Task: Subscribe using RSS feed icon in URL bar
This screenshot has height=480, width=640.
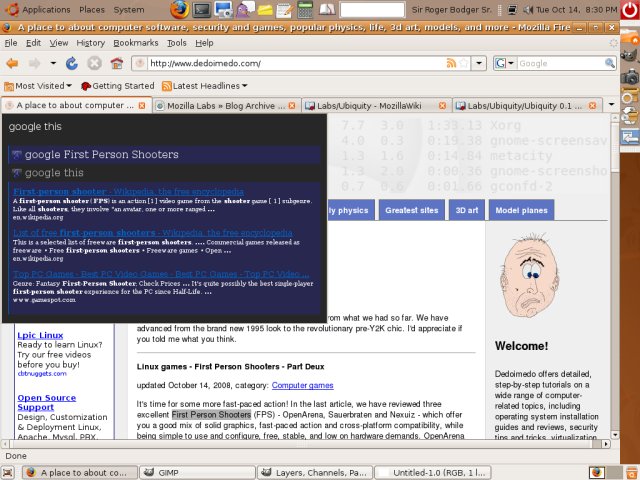Action: 451,63
